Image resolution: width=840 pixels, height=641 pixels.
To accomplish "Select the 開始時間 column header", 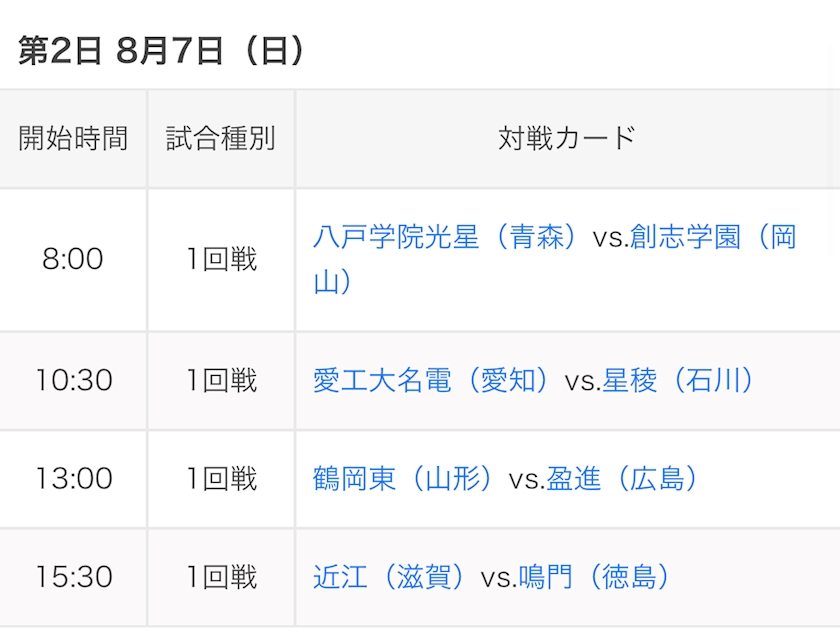I will pos(73,139).
